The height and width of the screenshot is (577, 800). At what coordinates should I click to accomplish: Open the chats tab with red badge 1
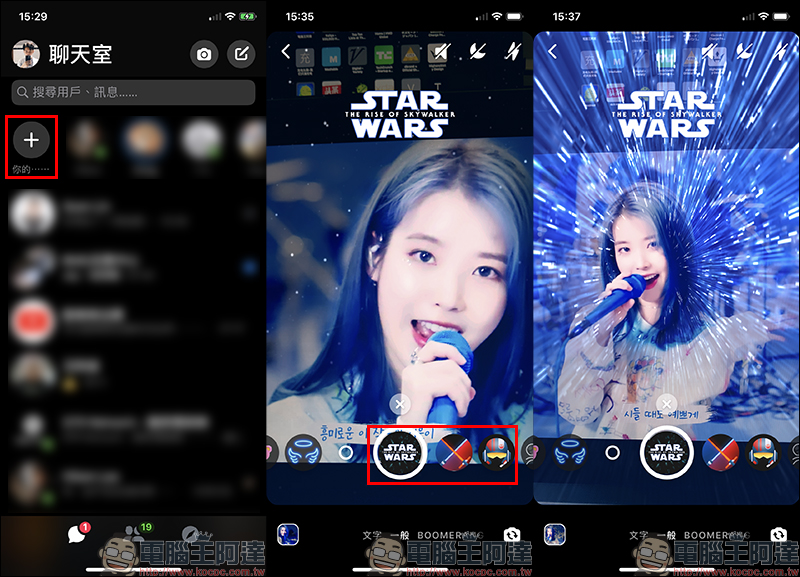pos(77,534)
